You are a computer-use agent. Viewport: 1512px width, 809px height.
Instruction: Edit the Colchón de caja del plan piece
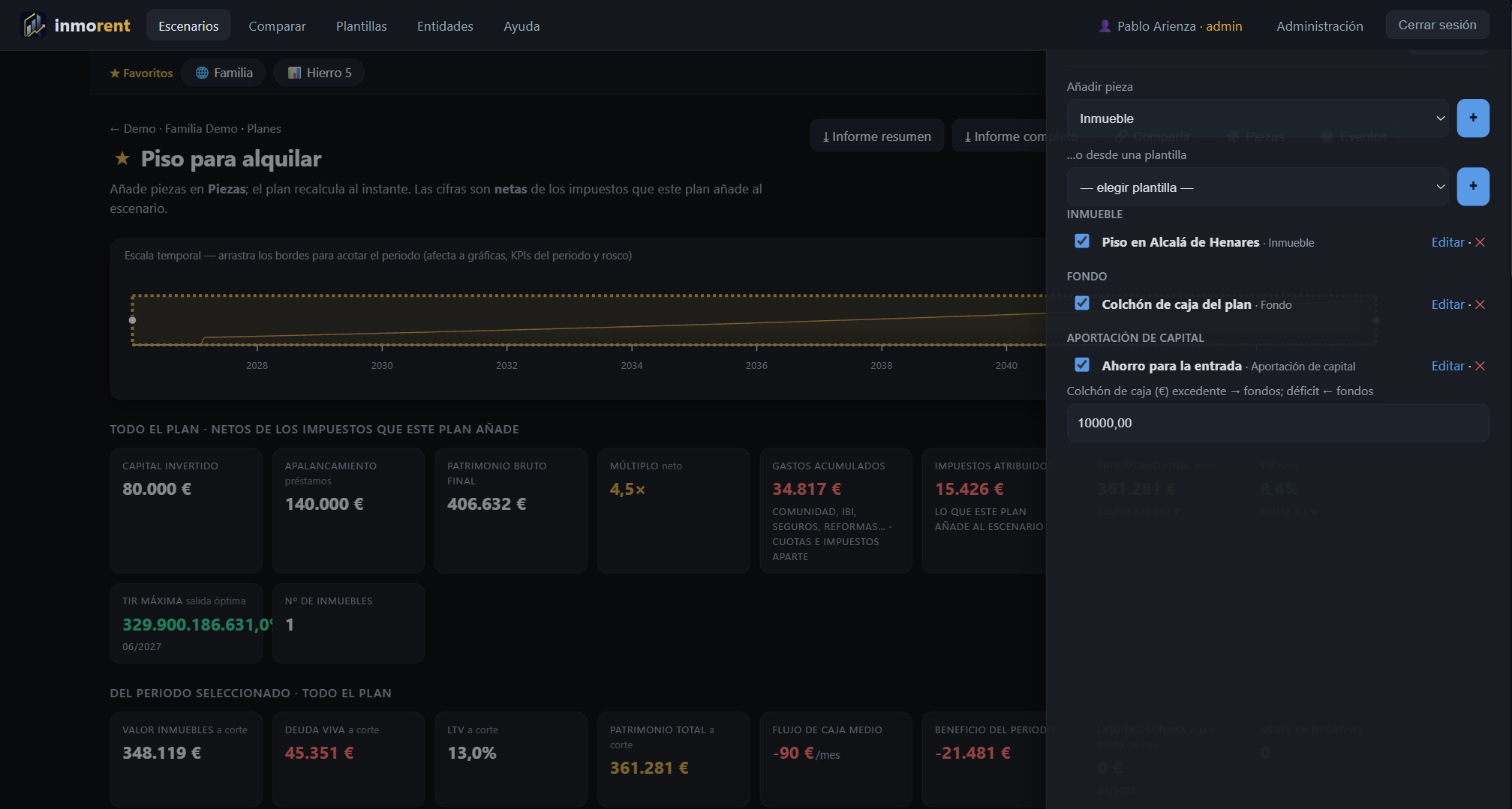pyautogui.click(x=1448, y=305)
